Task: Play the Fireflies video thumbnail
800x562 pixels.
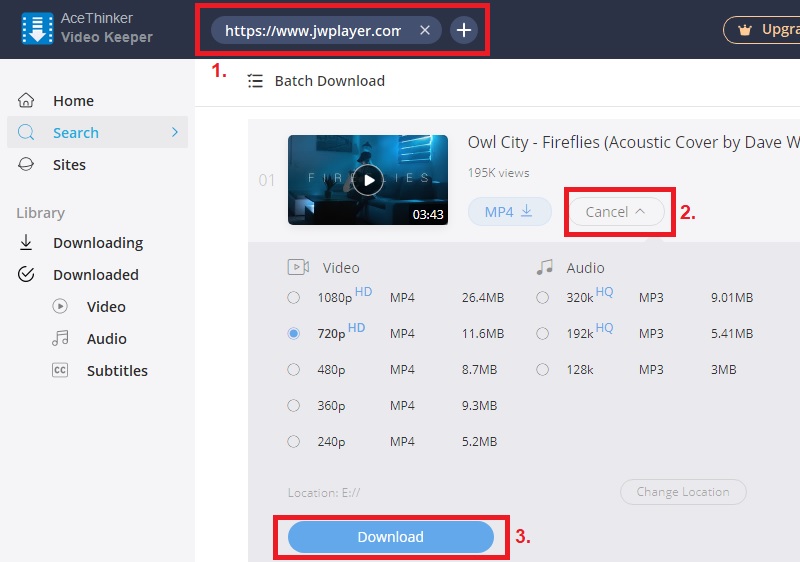Action: tap(368, 180)
